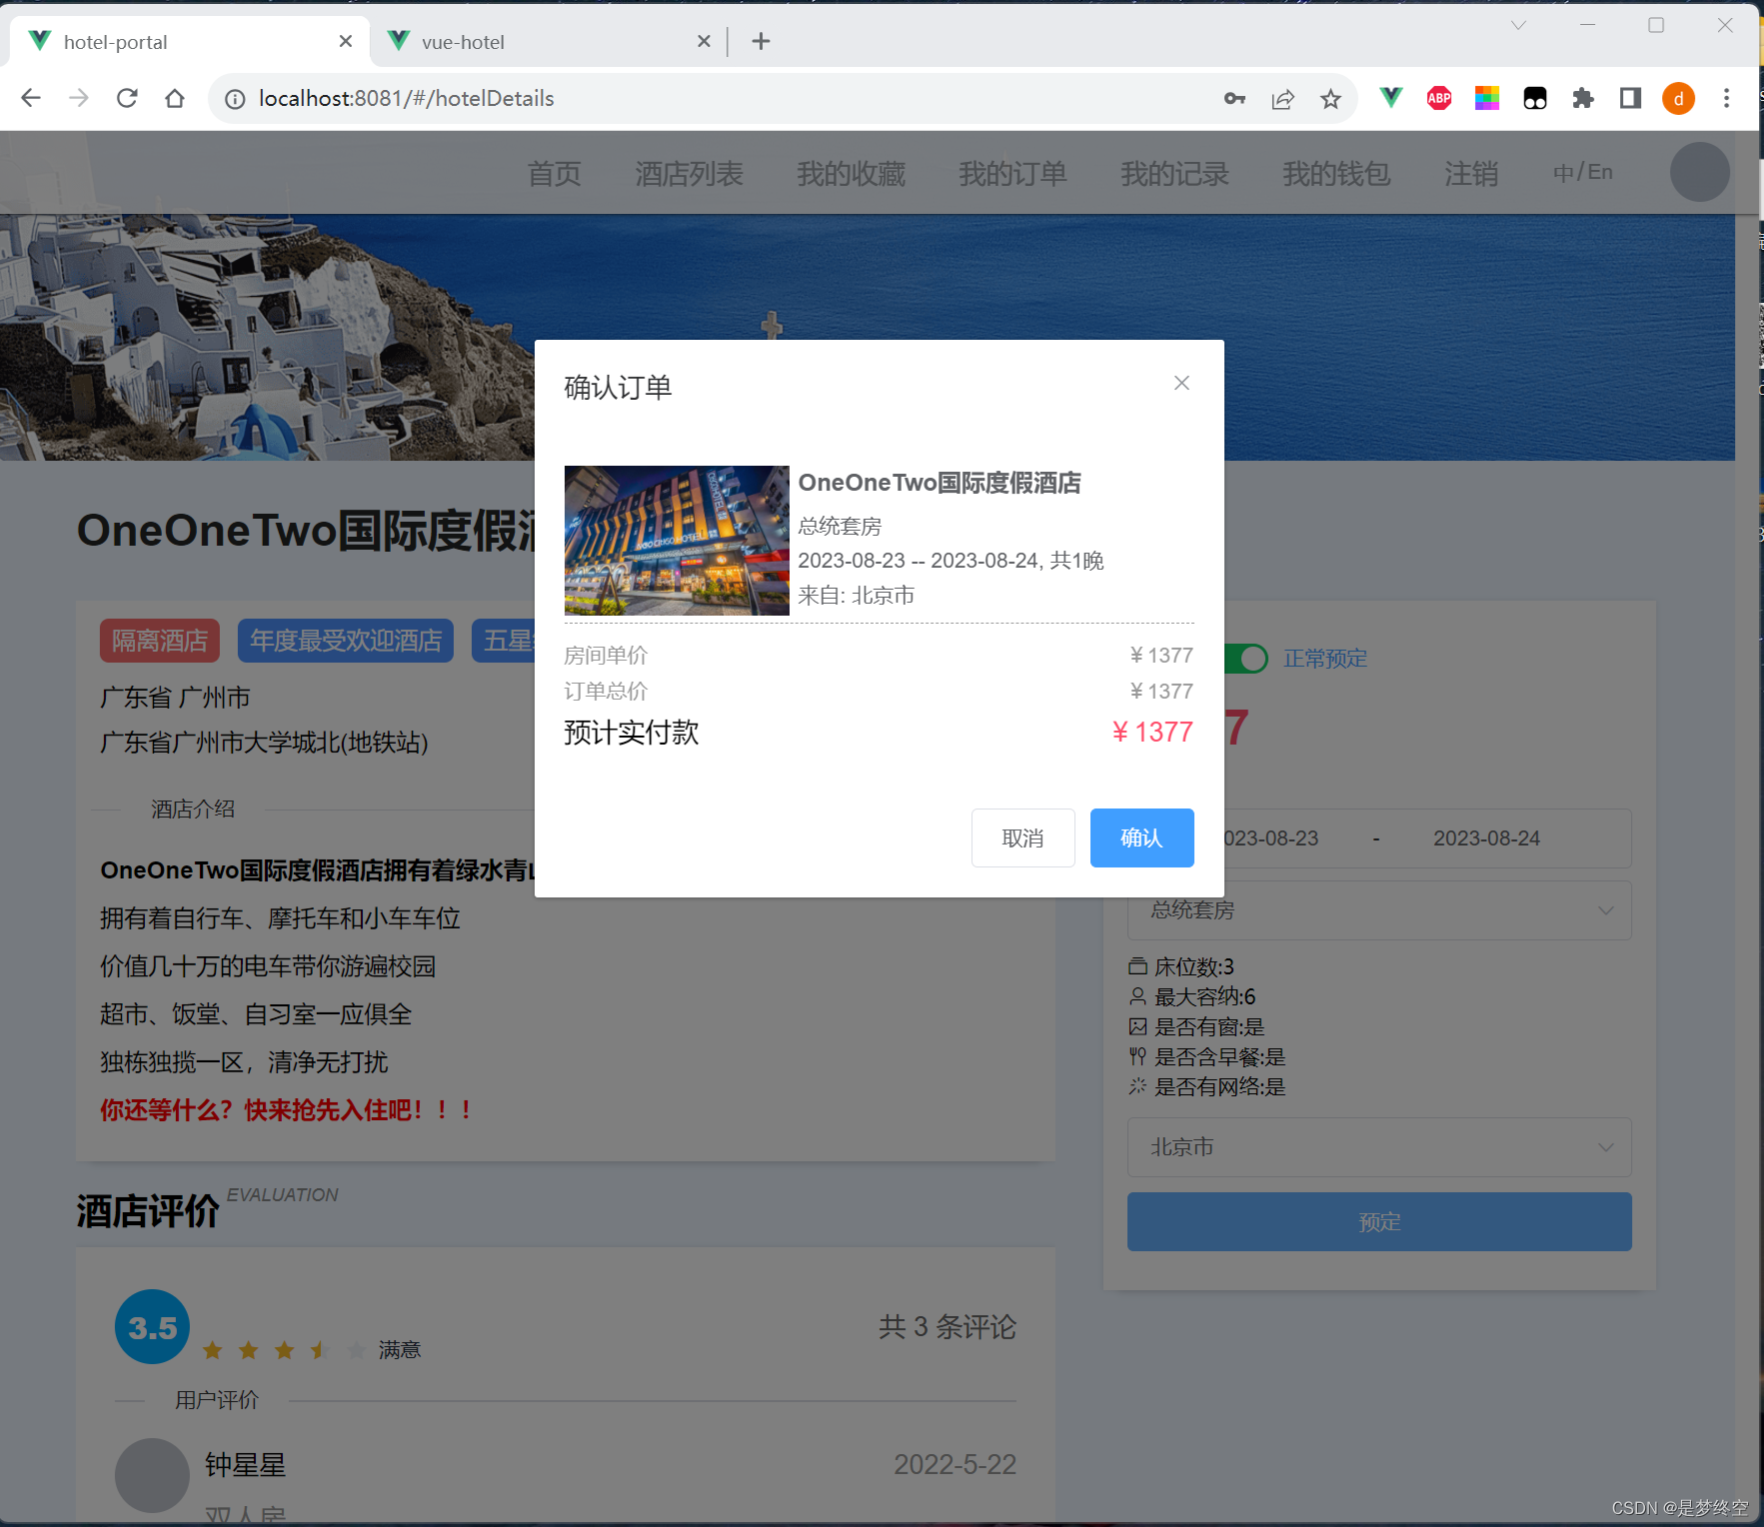This screenshot has height=1527, width=1764.
Task: Click the window icon beside 是否有窗:是
Action: click(1137, 1026)
